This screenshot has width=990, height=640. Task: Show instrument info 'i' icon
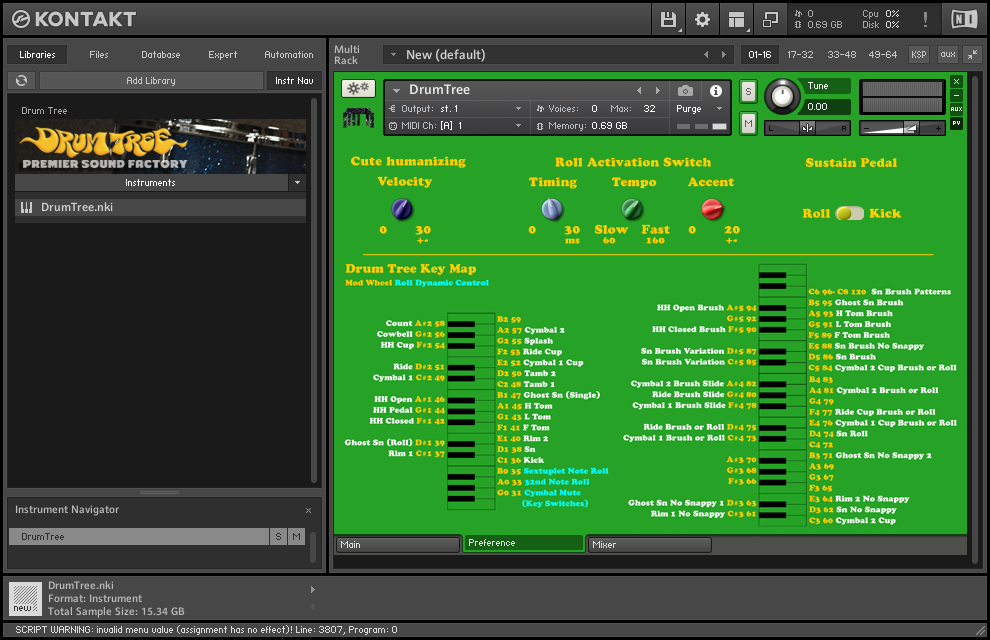coord(715,91)
